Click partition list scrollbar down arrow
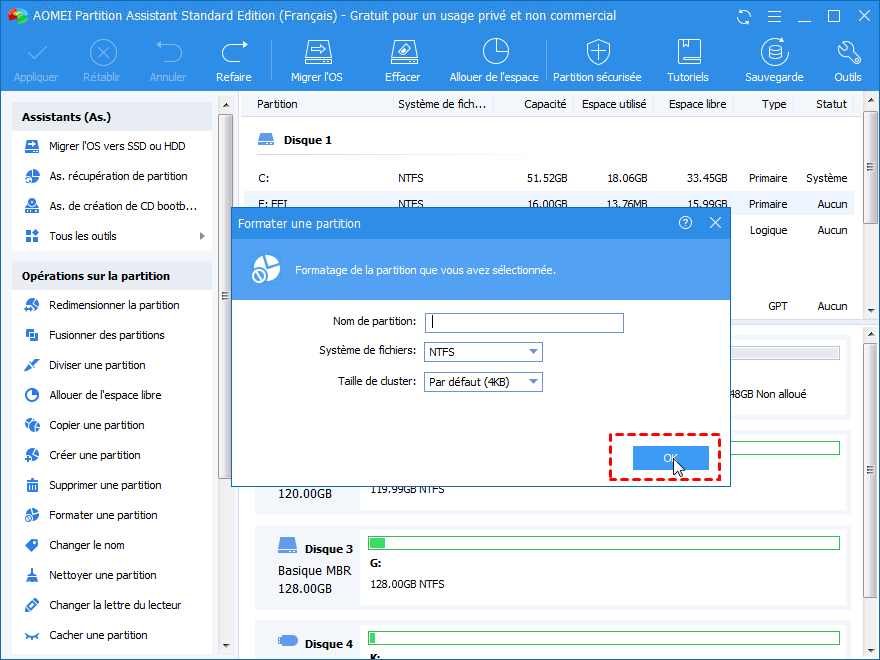 (x=871, y=310)
